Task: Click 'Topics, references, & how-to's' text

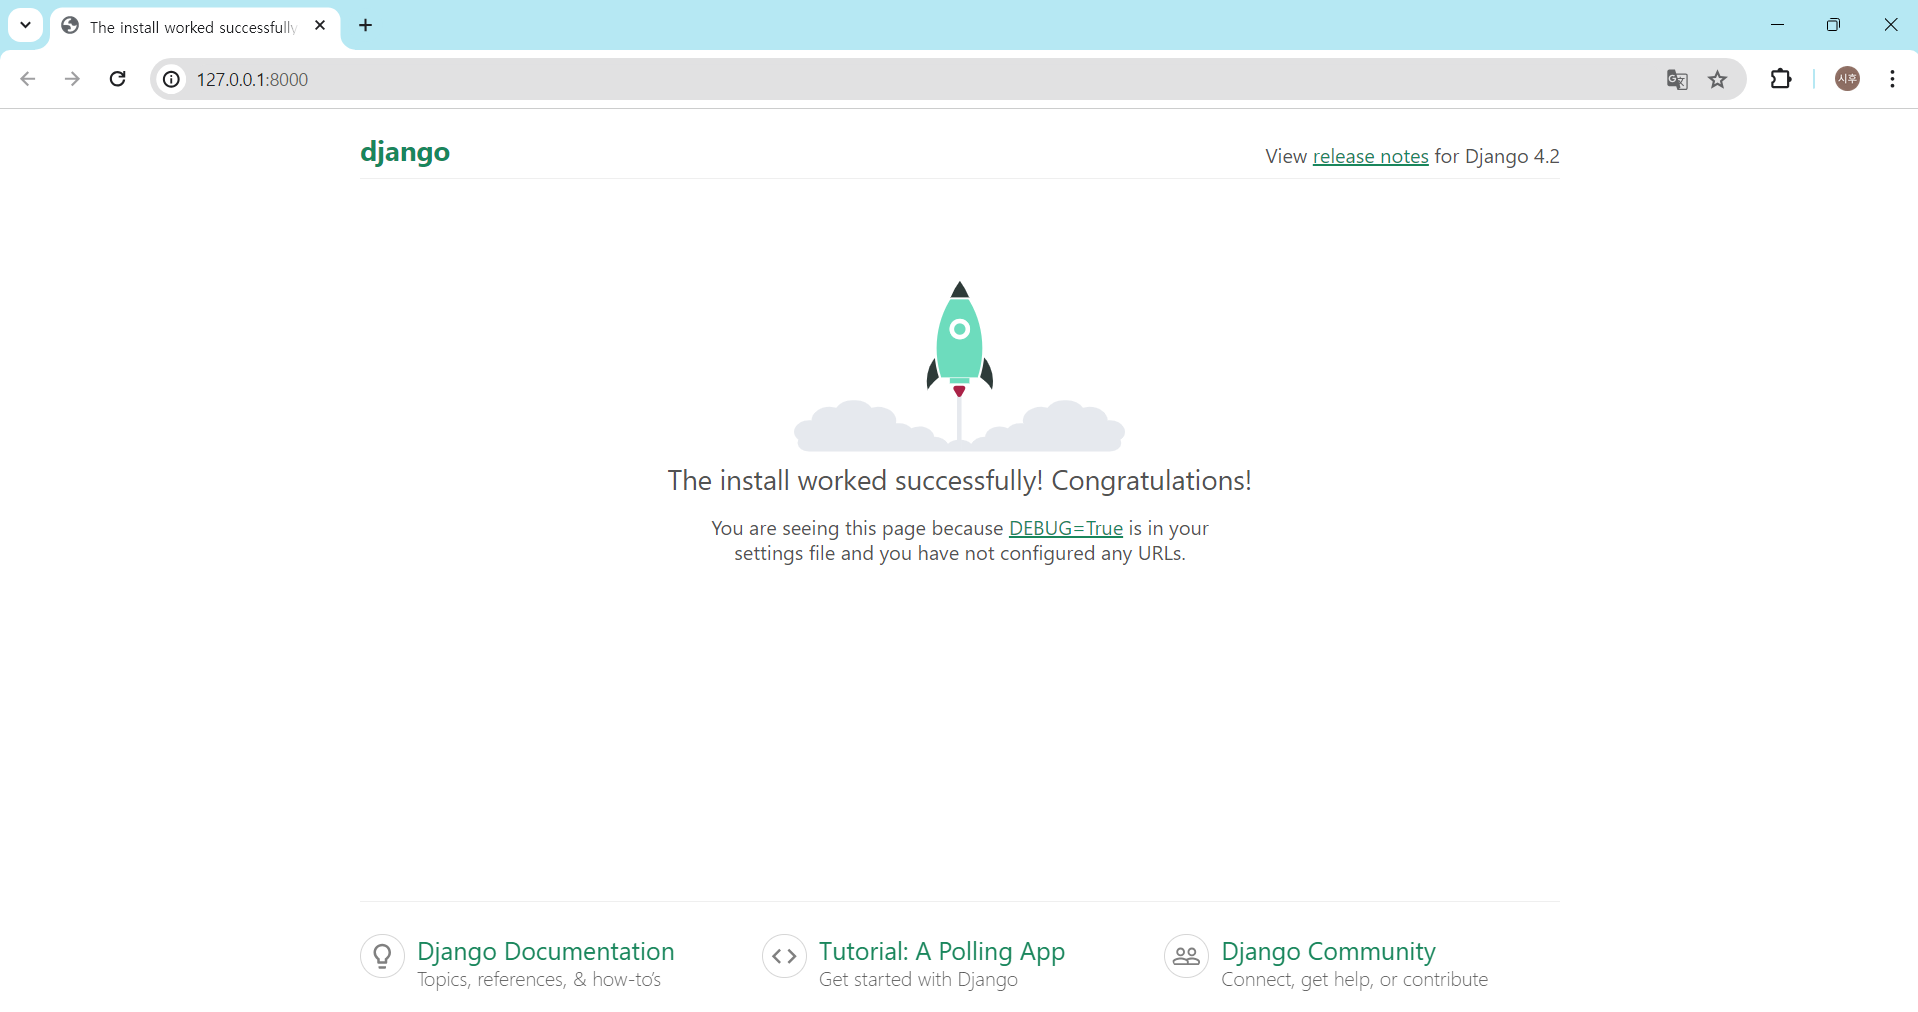Action: 539,980
